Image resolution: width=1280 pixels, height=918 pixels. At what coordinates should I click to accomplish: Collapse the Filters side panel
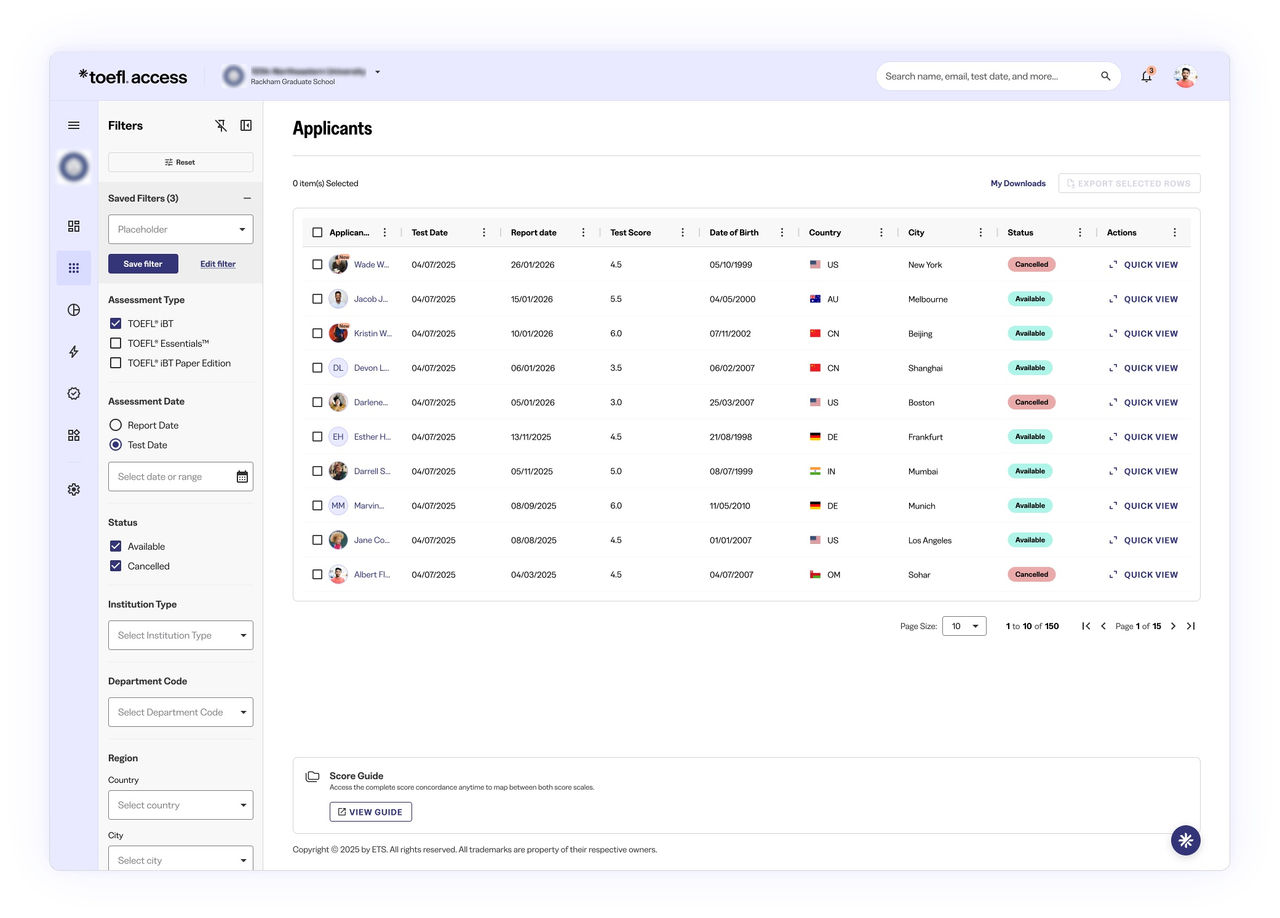point(246,126)
